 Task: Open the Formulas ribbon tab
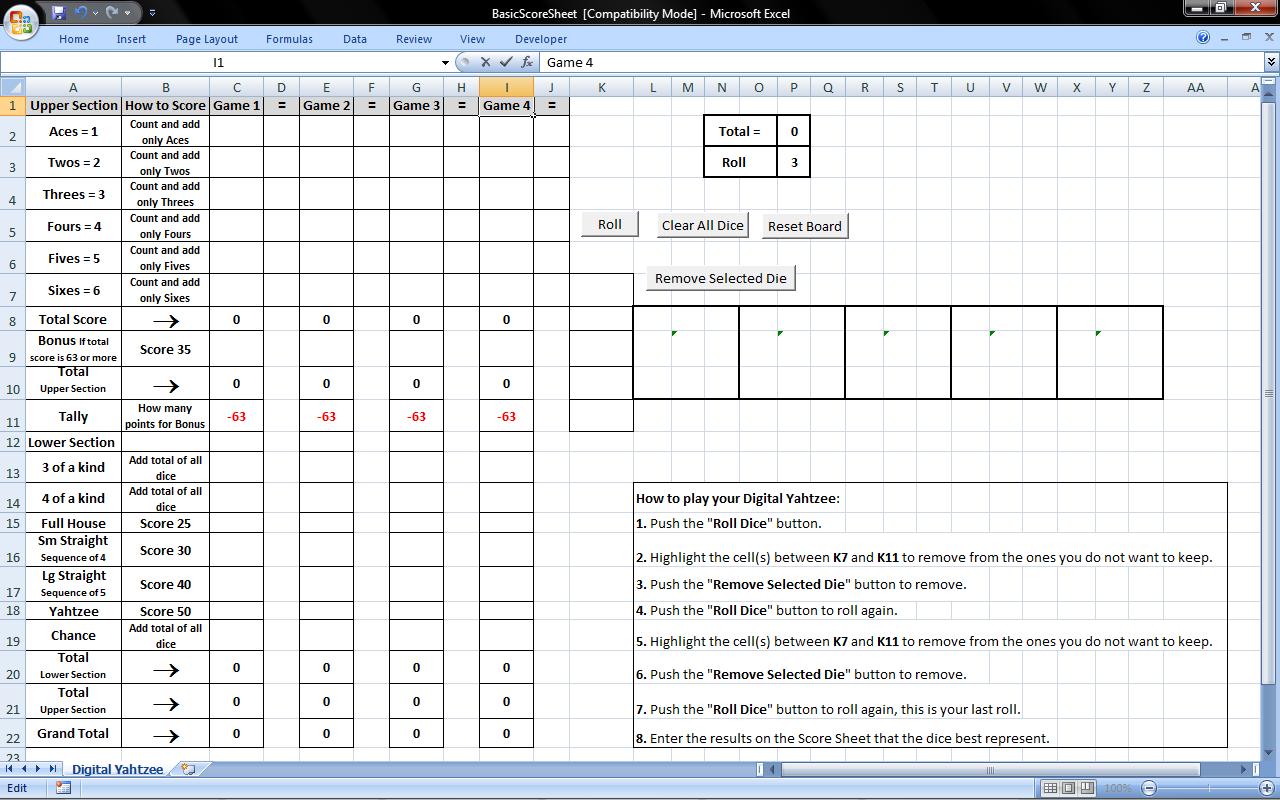[x=289, y=39]
